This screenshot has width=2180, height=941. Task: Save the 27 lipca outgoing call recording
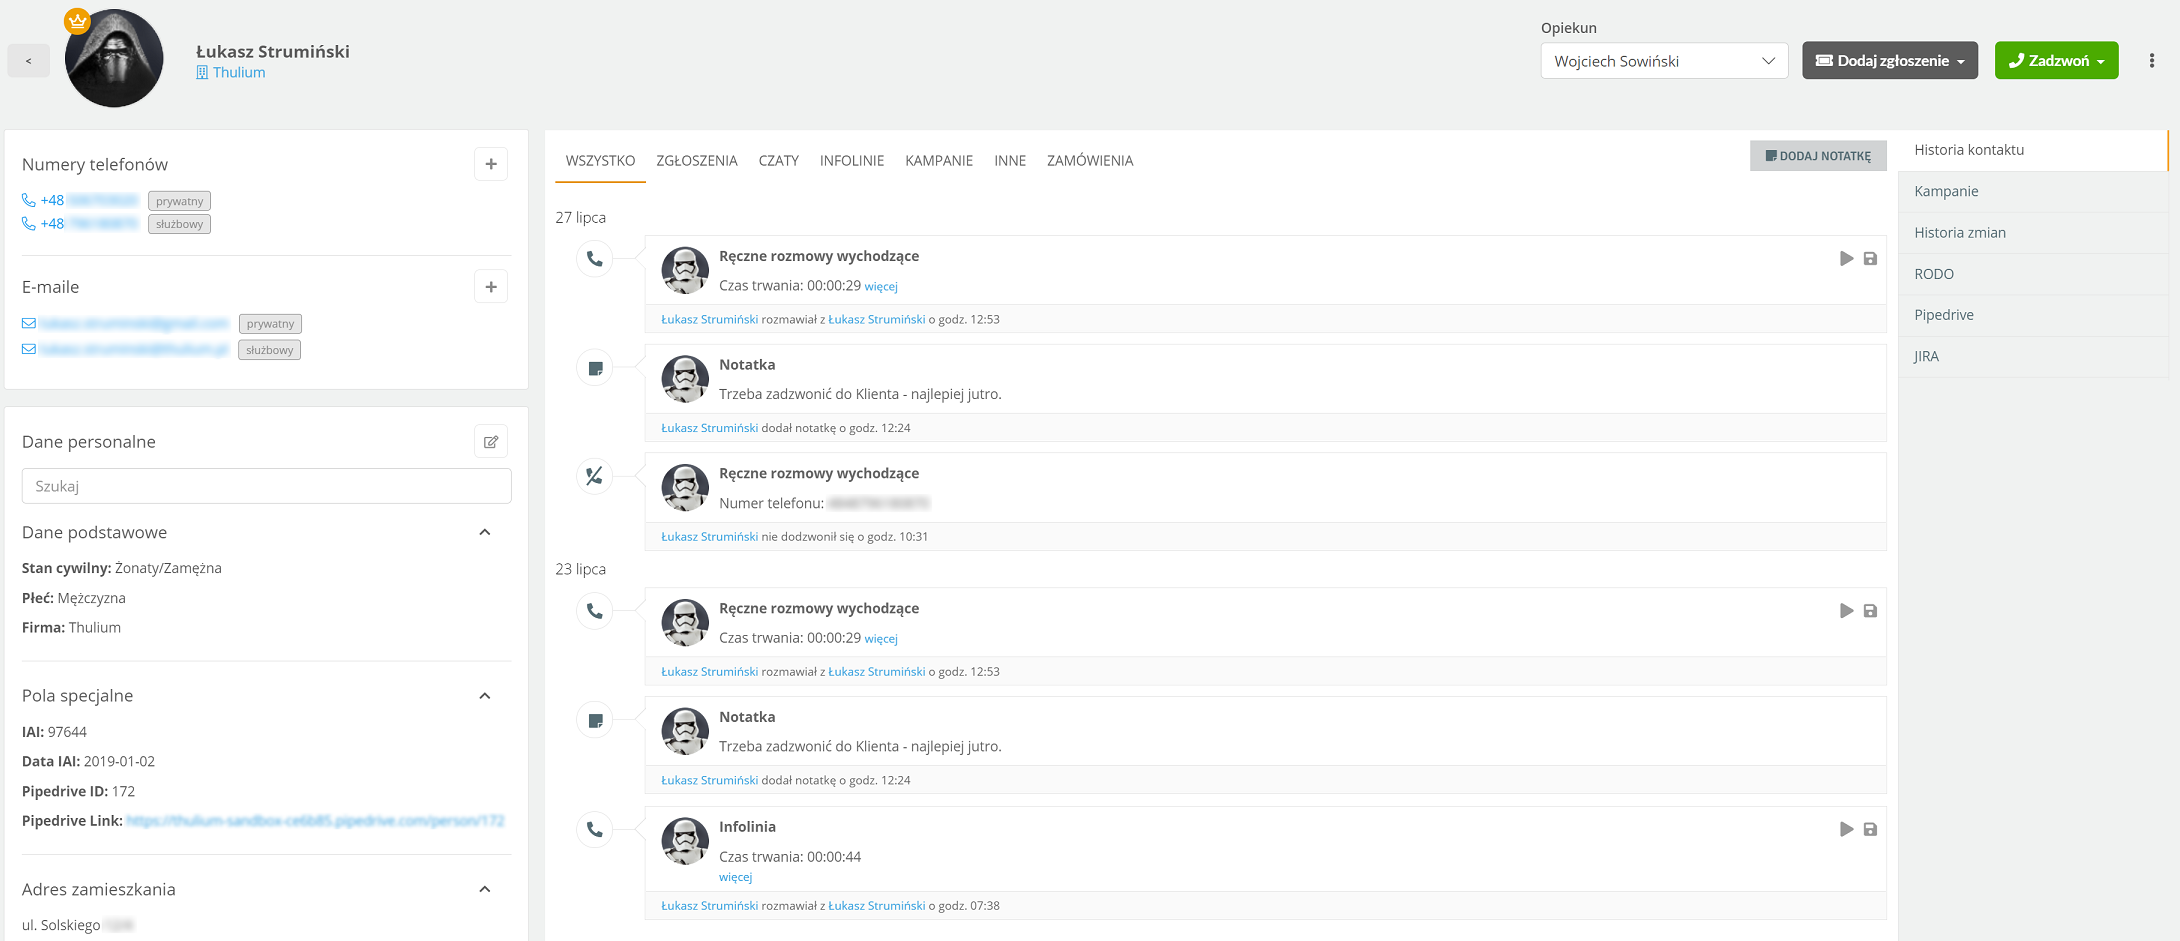click(1870, 259)
